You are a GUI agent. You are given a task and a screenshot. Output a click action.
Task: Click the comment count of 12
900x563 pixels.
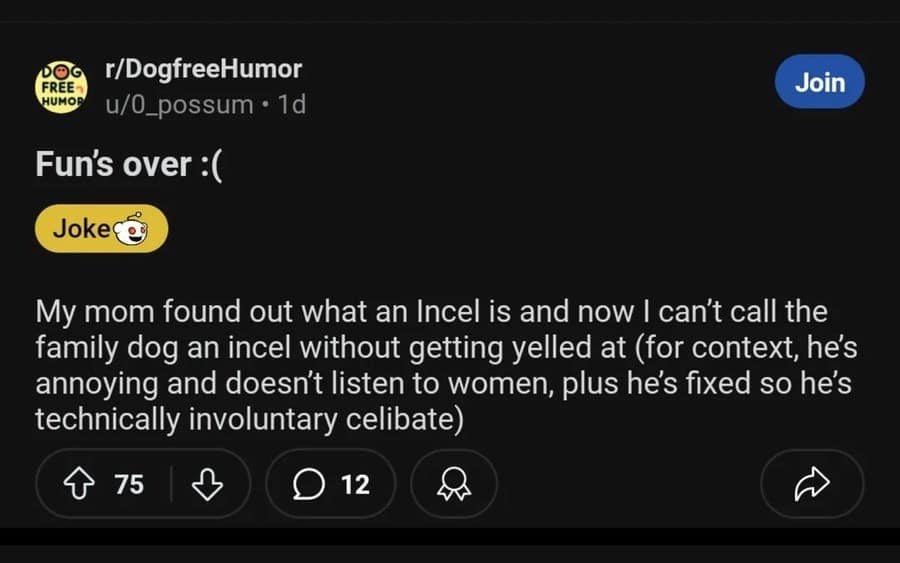[x=355, y=485]
